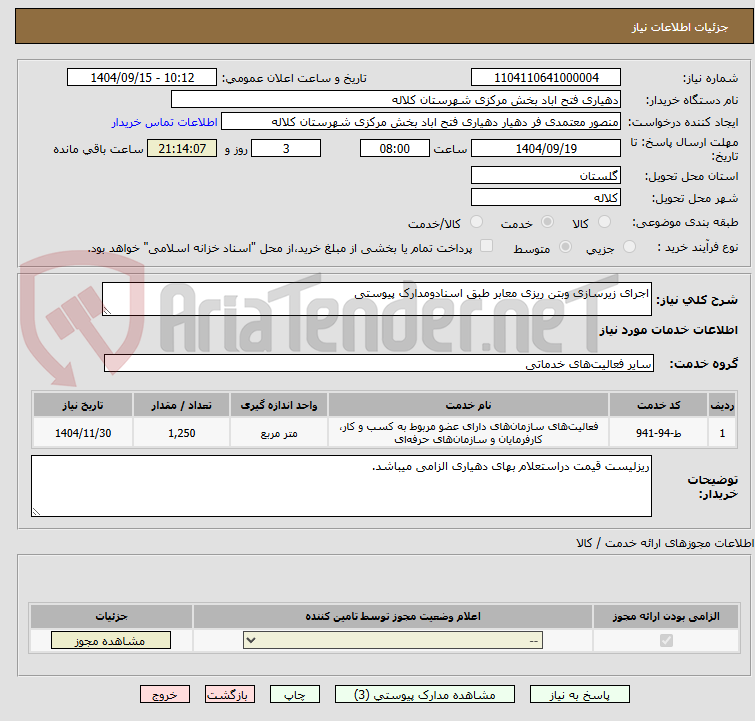Viewport: 755px width, 721px height.
Task: Click the 'مشاهده مجوز' button
Action: point(111,641)
